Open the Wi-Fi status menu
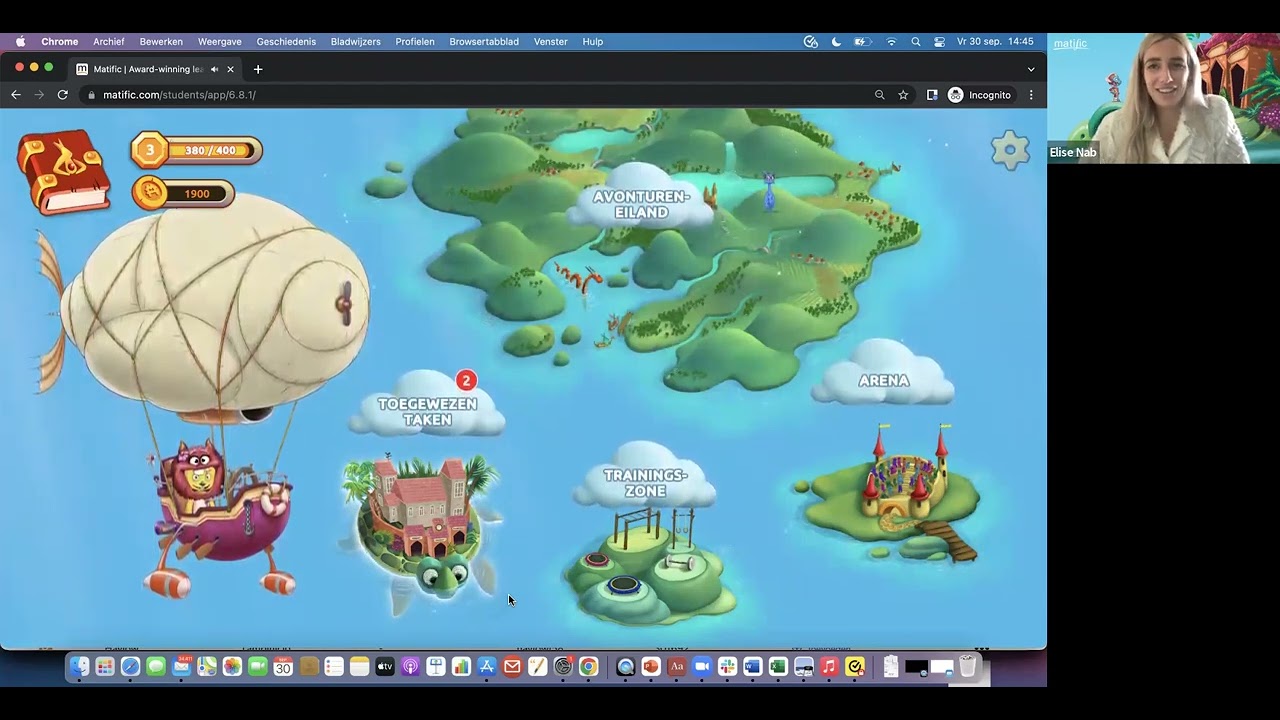The image size is (1280, 720). 891,42
